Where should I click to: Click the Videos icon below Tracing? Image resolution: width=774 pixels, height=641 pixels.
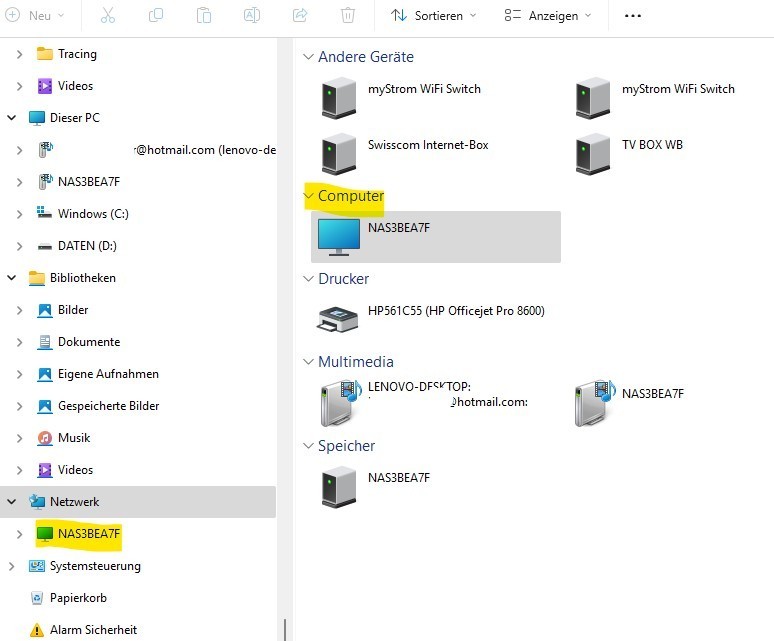[x=44, y=86]
